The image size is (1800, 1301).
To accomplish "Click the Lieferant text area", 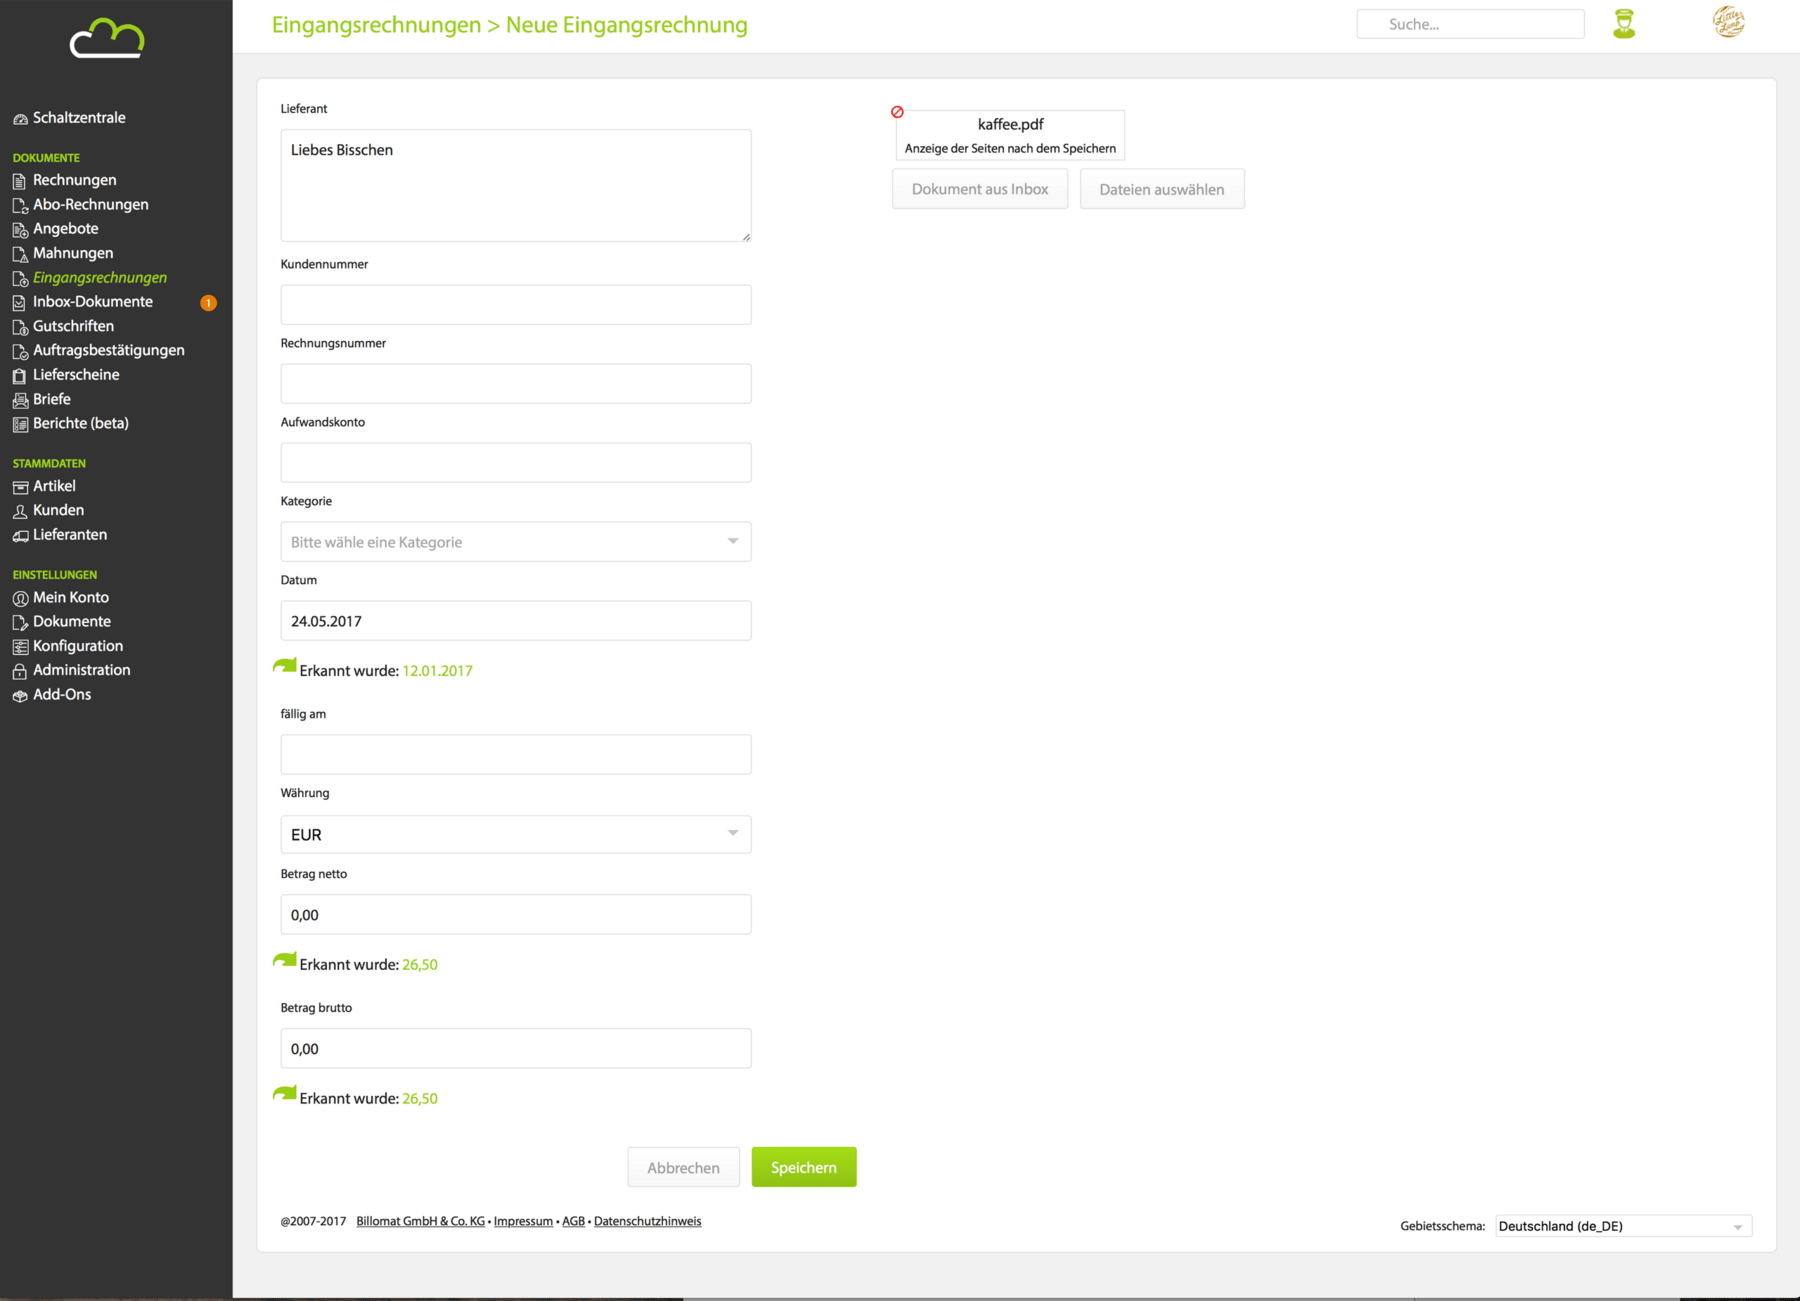I will pos(515,185).
